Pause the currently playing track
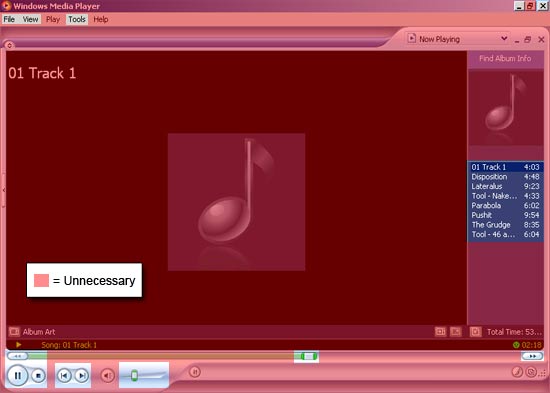550x393 pixels. coord(17,375)
